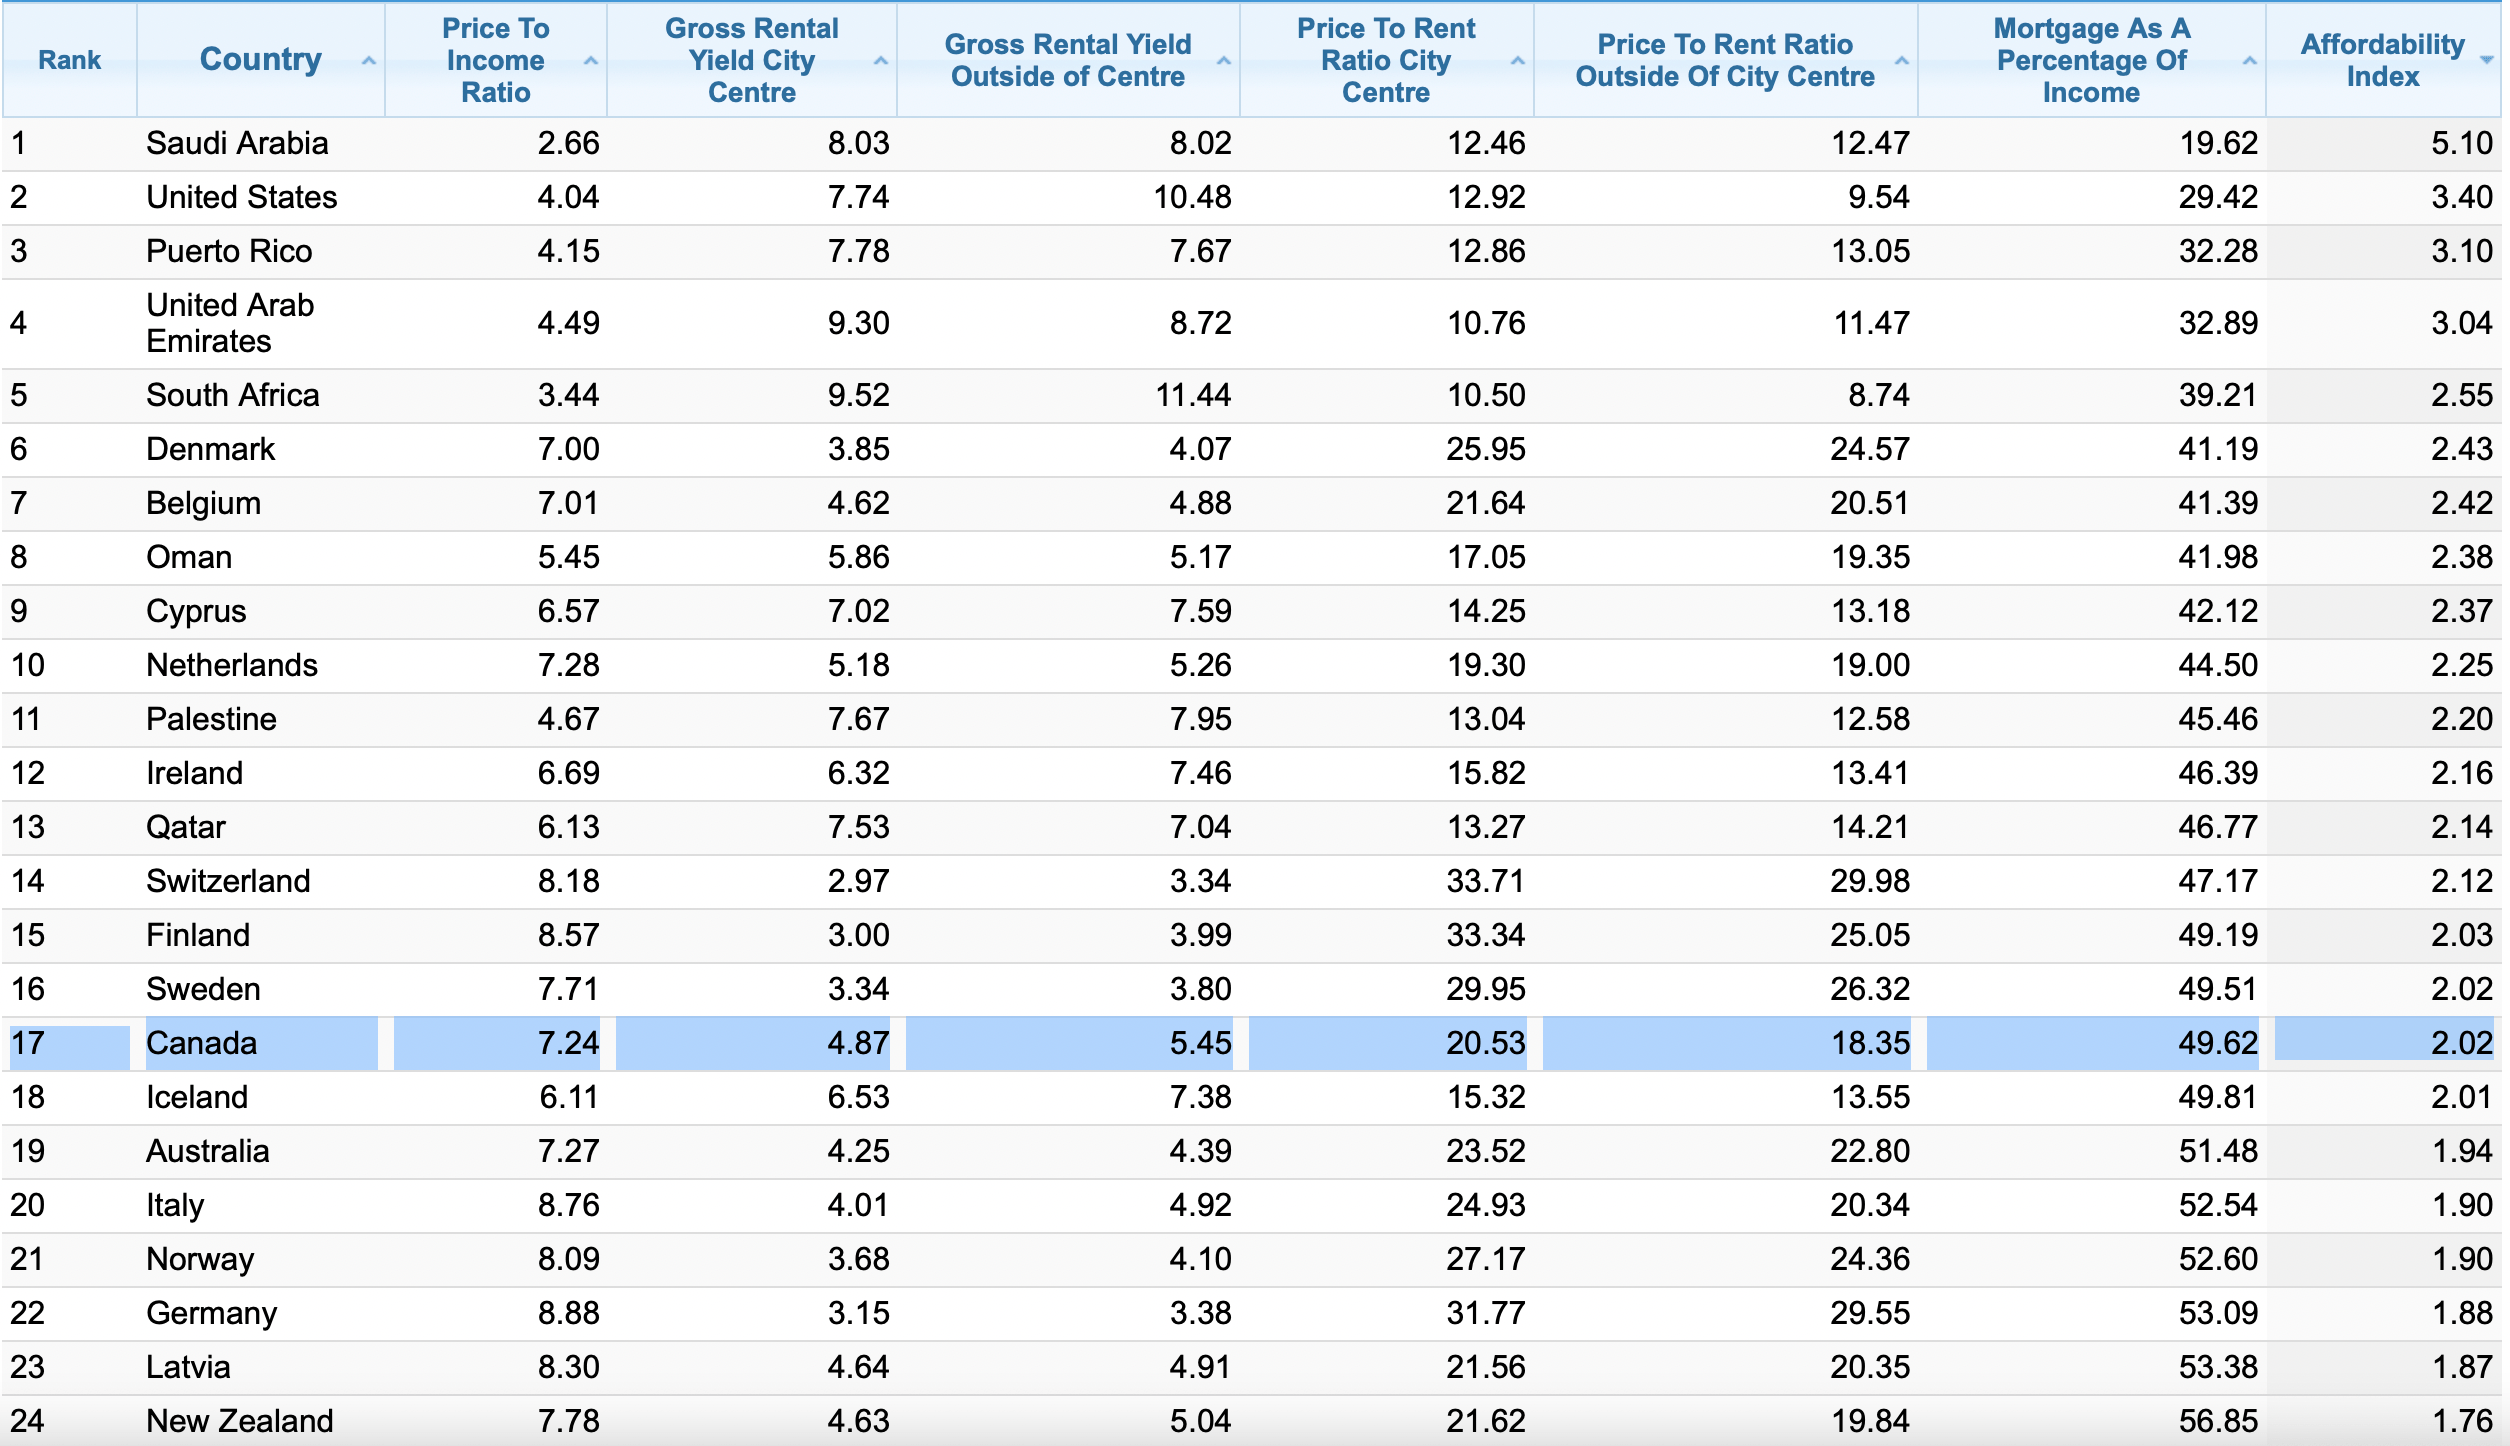
Task: Sort by Affordability Index header label
Action: 2382,60
